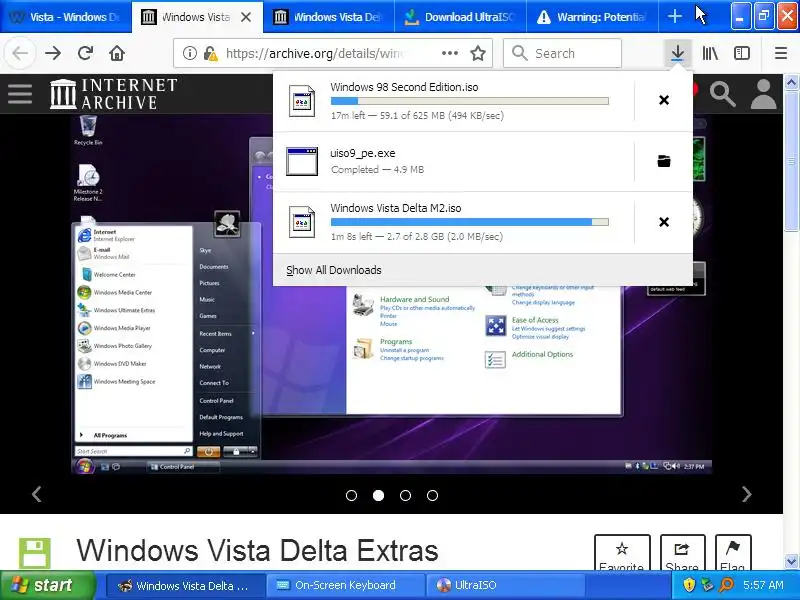Viewport: 800px width, 600px height.
Task: Select the second carousel dot
Action: pos(379,495)
